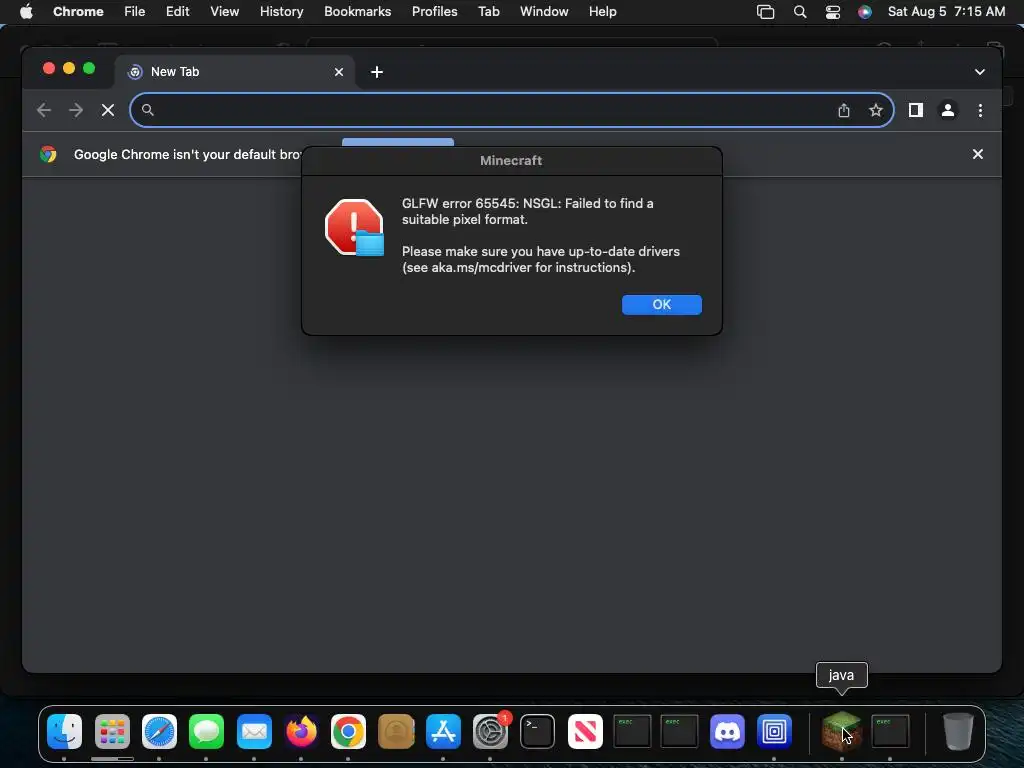Click the exec icon left of Discord

coord(679,731)
